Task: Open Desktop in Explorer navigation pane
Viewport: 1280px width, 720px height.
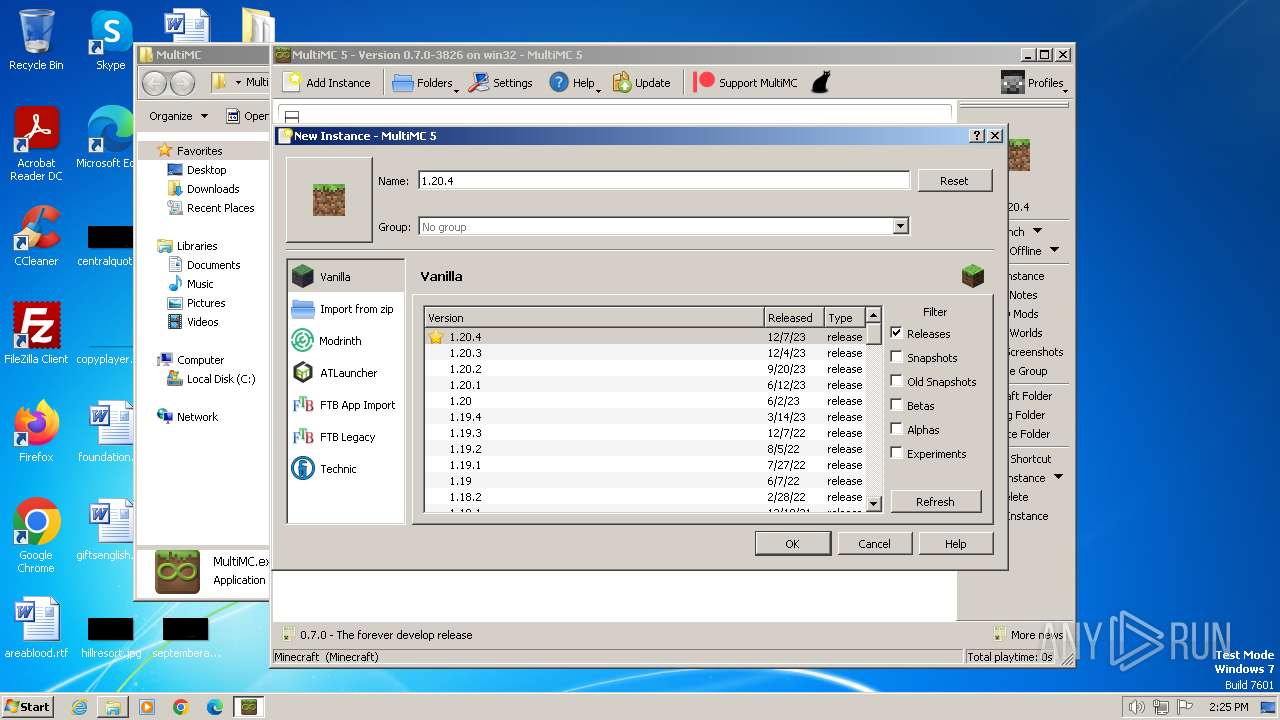Action: (206, 170)
